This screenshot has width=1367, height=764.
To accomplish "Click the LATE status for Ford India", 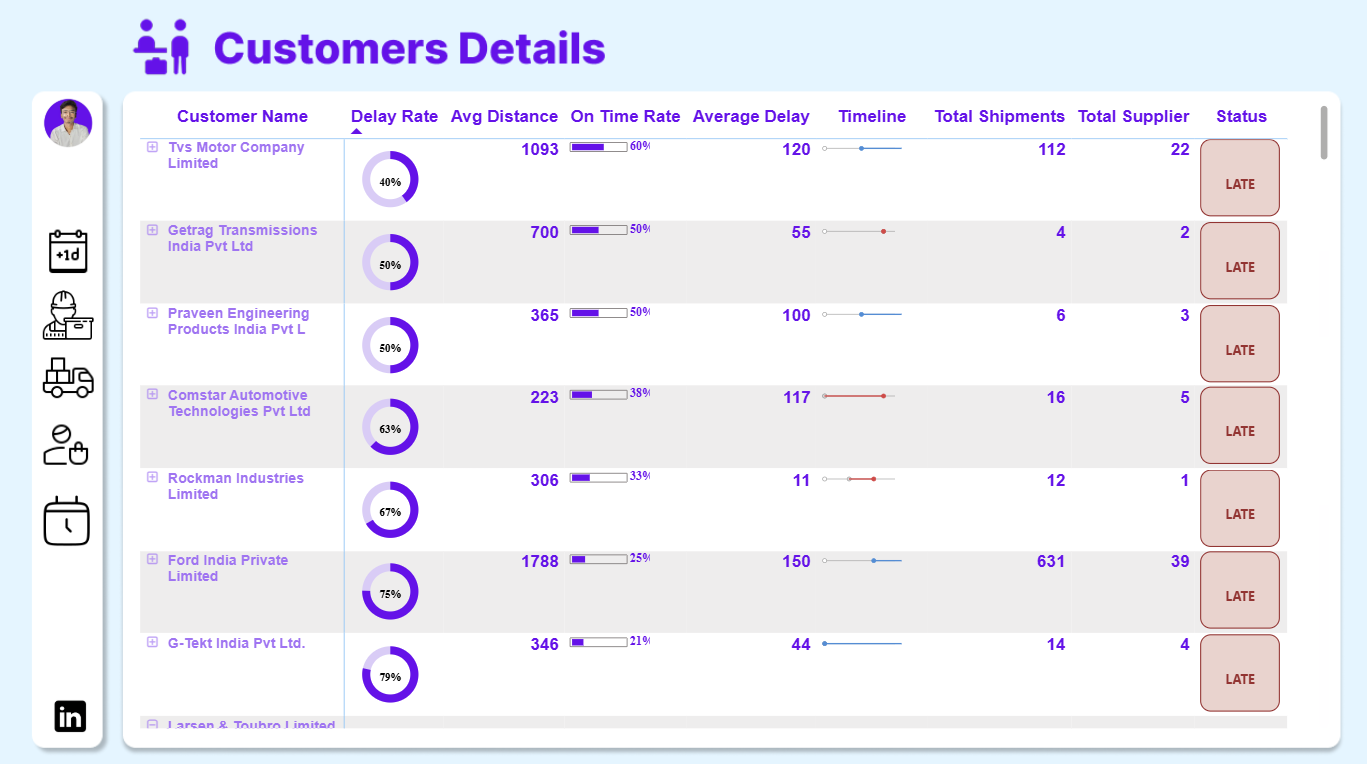I will pyautogui.click(x=1240, y=591).
